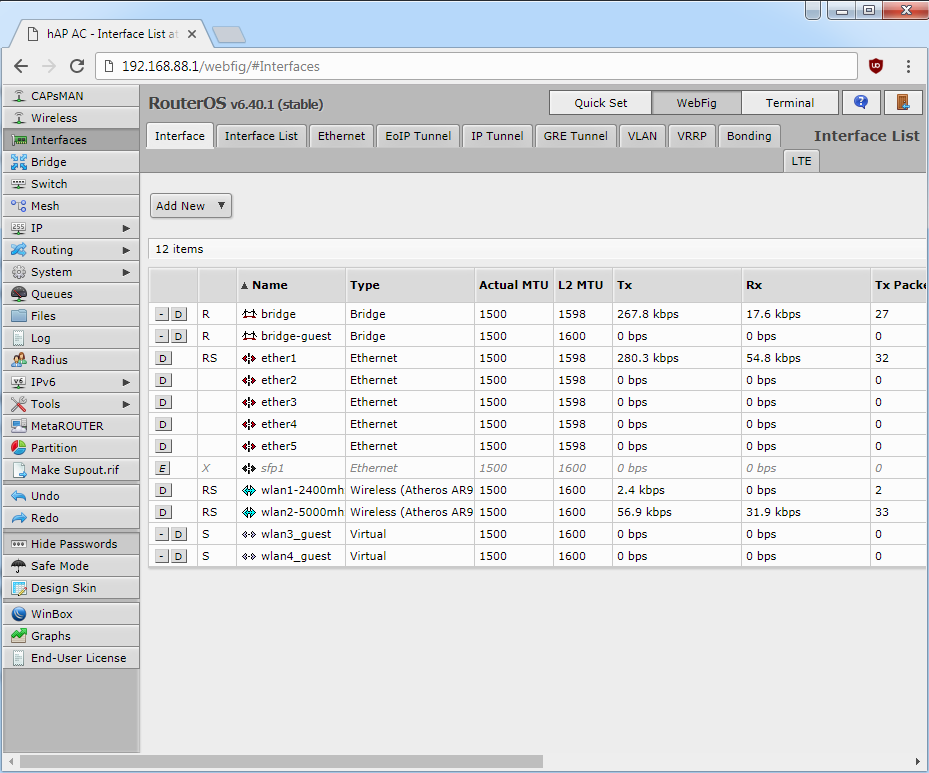929x773 pixels.
Task: Open the Radius section
Action: click(71, 360)
